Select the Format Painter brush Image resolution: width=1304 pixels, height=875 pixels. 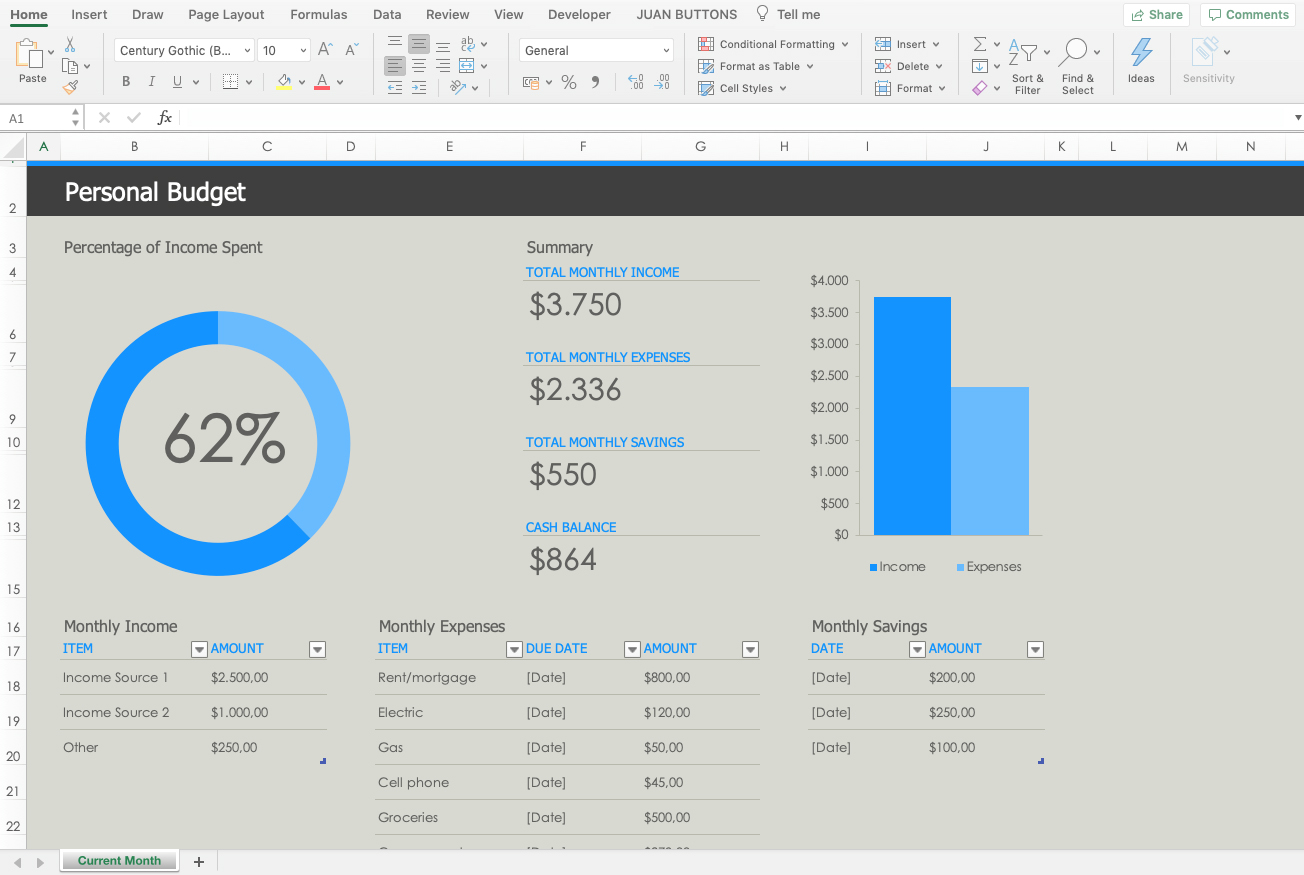pos(70,87)
